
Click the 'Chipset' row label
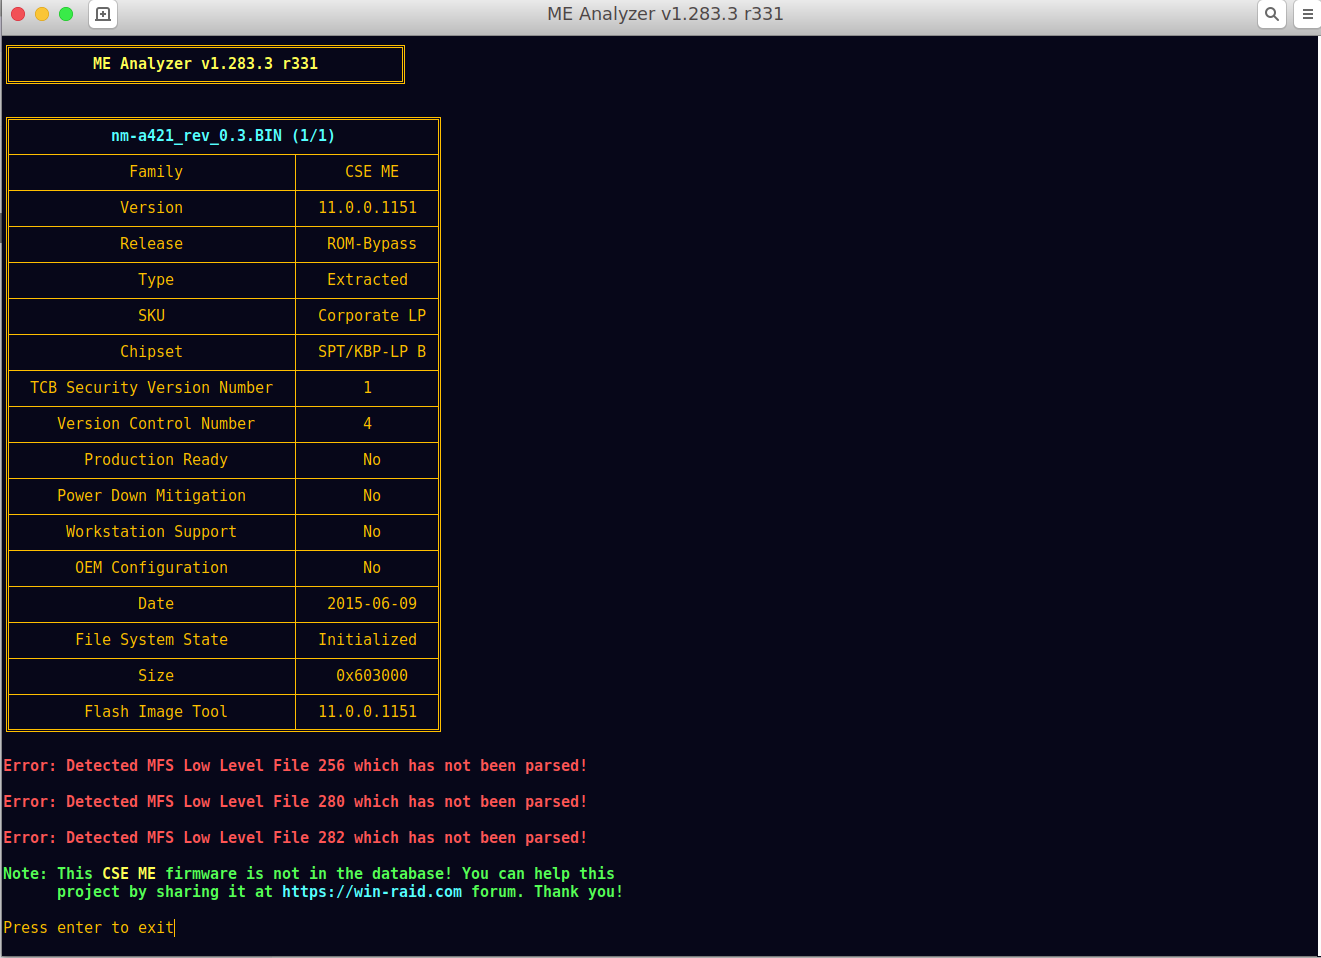(x=151, y=352)
